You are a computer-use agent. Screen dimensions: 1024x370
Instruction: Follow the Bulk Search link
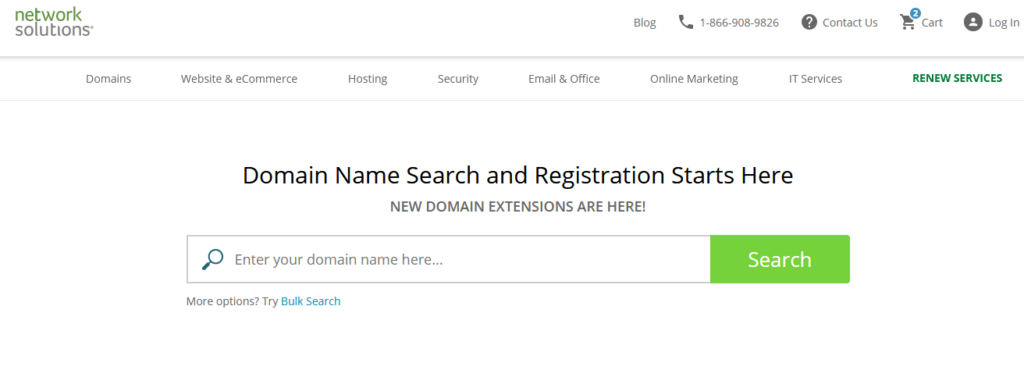[x=311, y=301]
